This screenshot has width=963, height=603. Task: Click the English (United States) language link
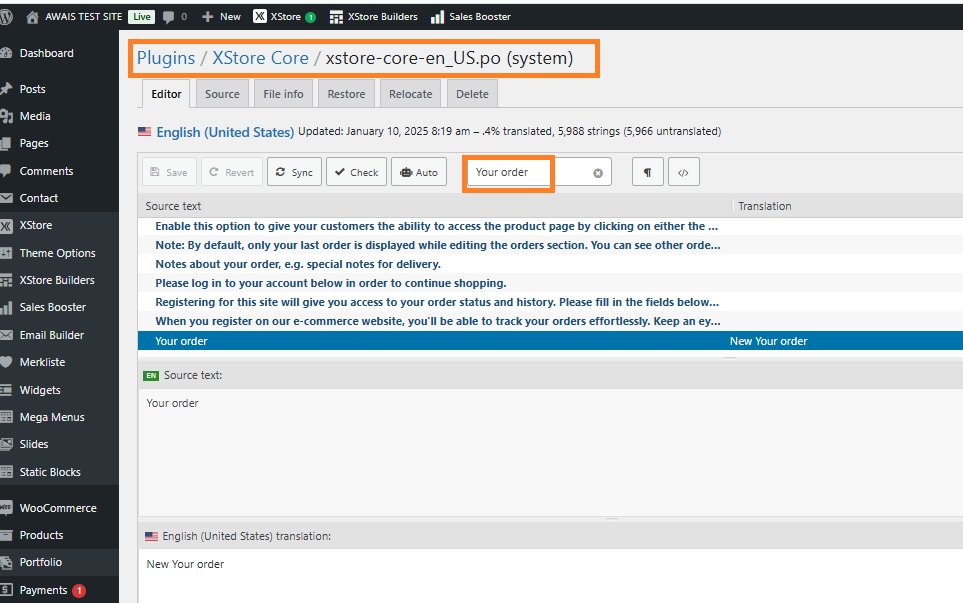(225, 132)
